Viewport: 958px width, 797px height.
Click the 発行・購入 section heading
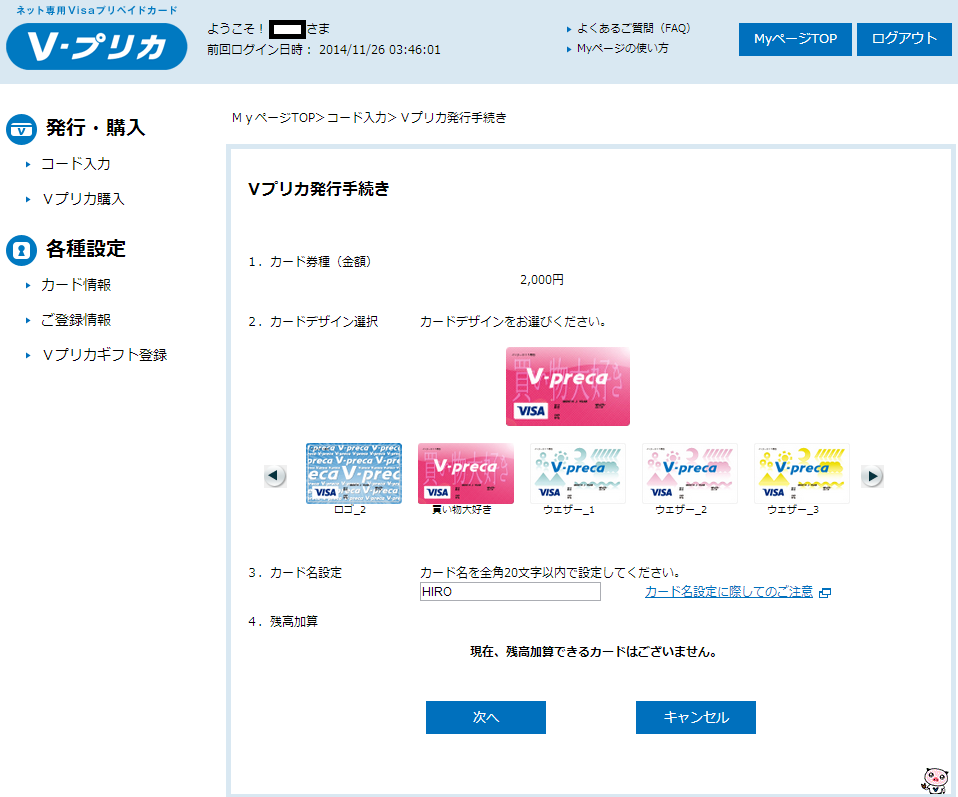(x=96, y=128)
